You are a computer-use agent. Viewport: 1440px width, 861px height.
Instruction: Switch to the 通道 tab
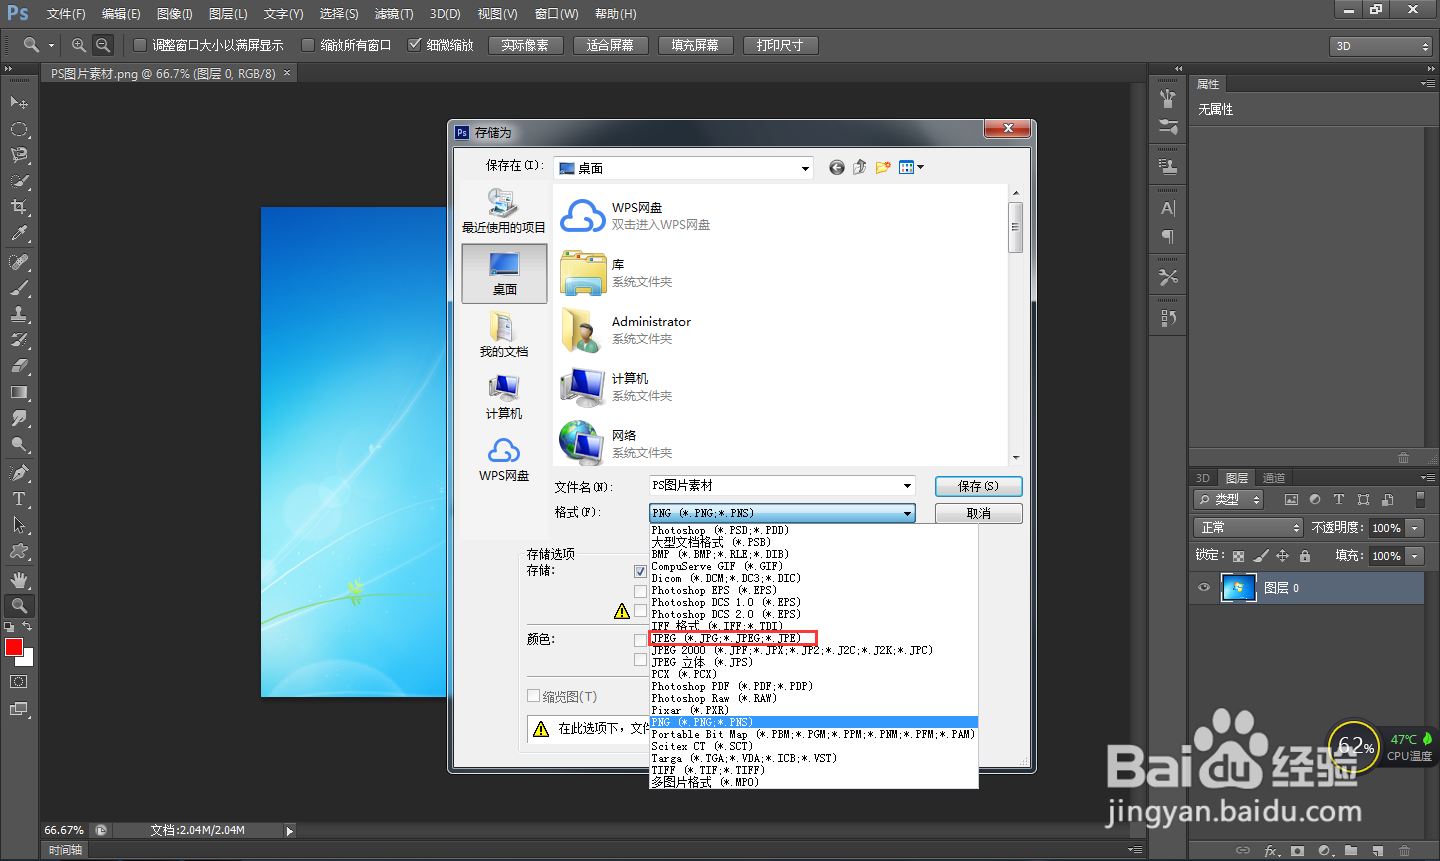click(x=1273, y=478)
